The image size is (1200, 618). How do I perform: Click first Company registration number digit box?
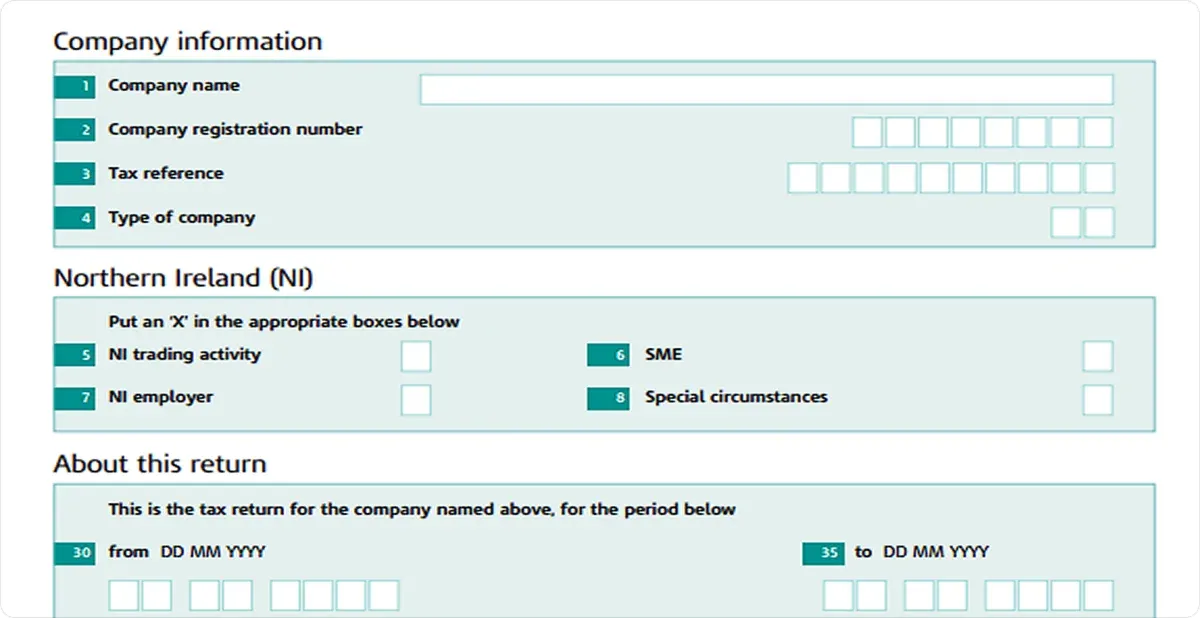867,132
